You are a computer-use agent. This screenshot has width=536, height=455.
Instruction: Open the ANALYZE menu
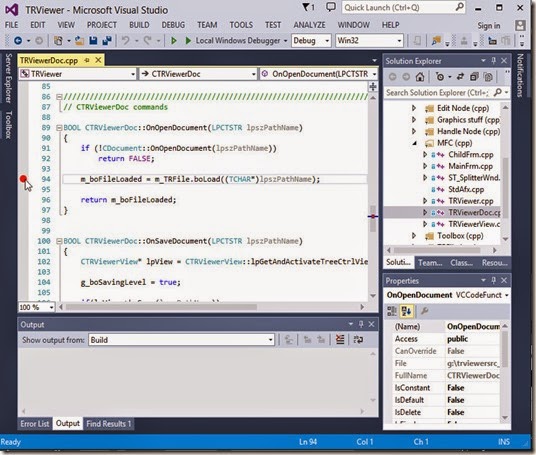309,25
